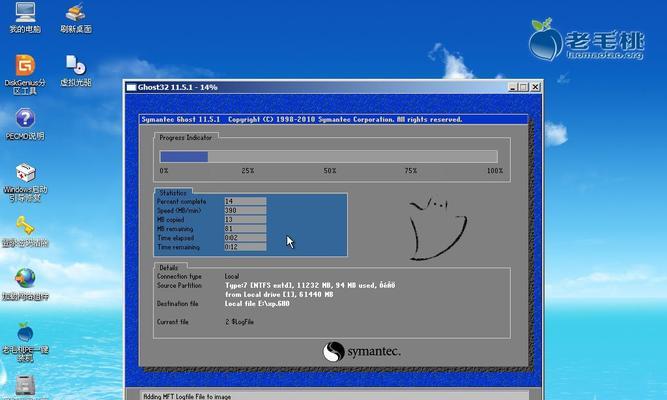Click the Symantec logo in the Ghost window
This screenshot has height=400, width=667.
click(361, 351)
